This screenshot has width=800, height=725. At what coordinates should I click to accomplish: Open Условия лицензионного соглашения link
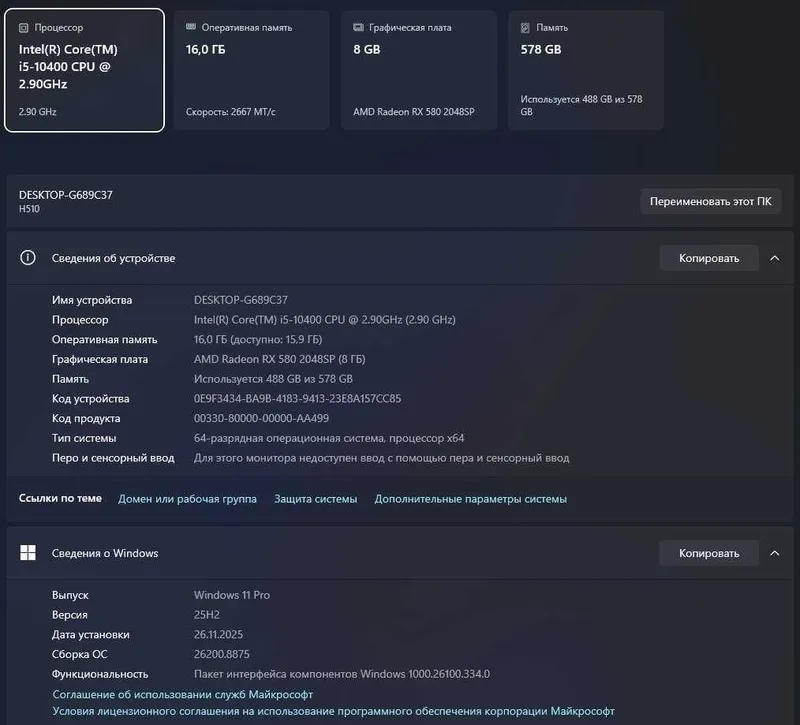pos(333,711)
